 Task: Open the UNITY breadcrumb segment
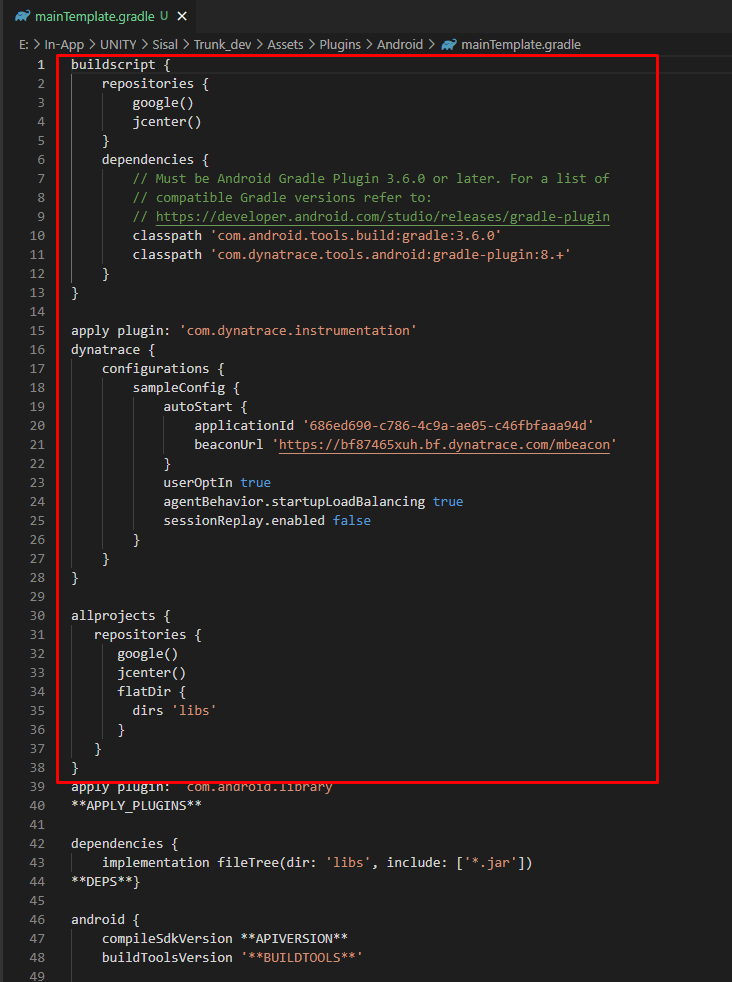118,44
